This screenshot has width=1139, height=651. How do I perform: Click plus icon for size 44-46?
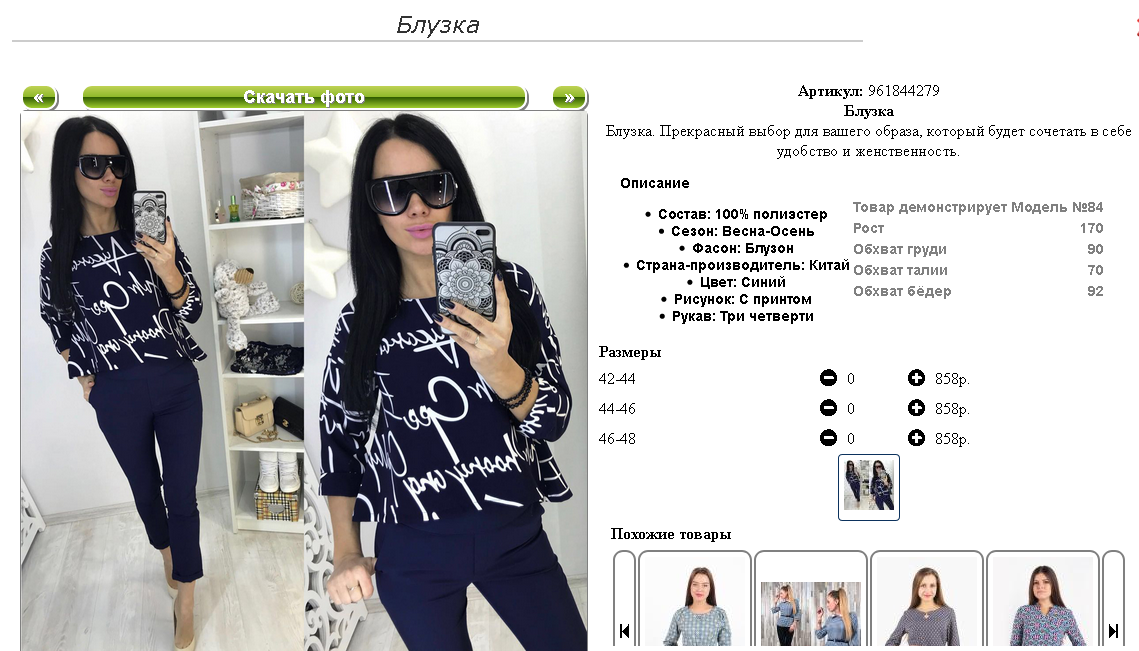pos(916,408)
